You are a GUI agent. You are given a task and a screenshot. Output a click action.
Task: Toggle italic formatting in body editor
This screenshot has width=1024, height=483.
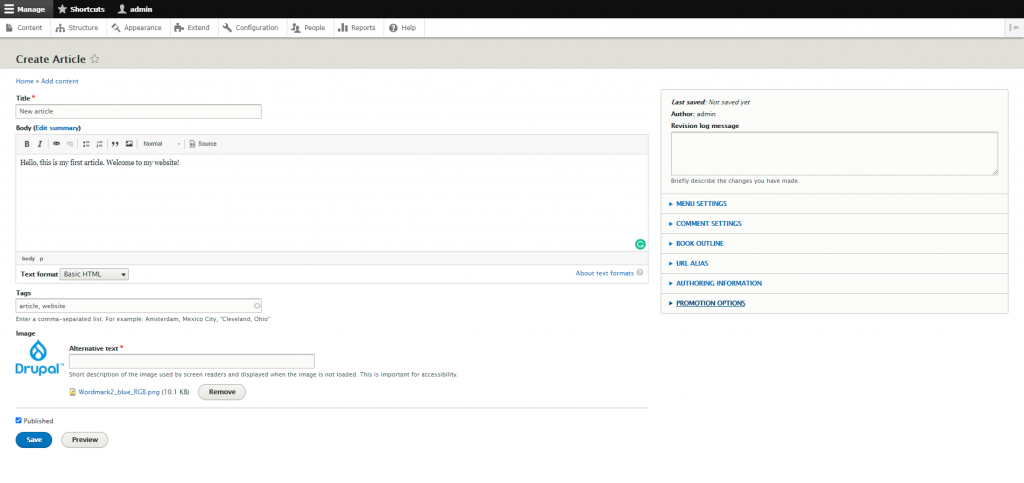(39, 144)
